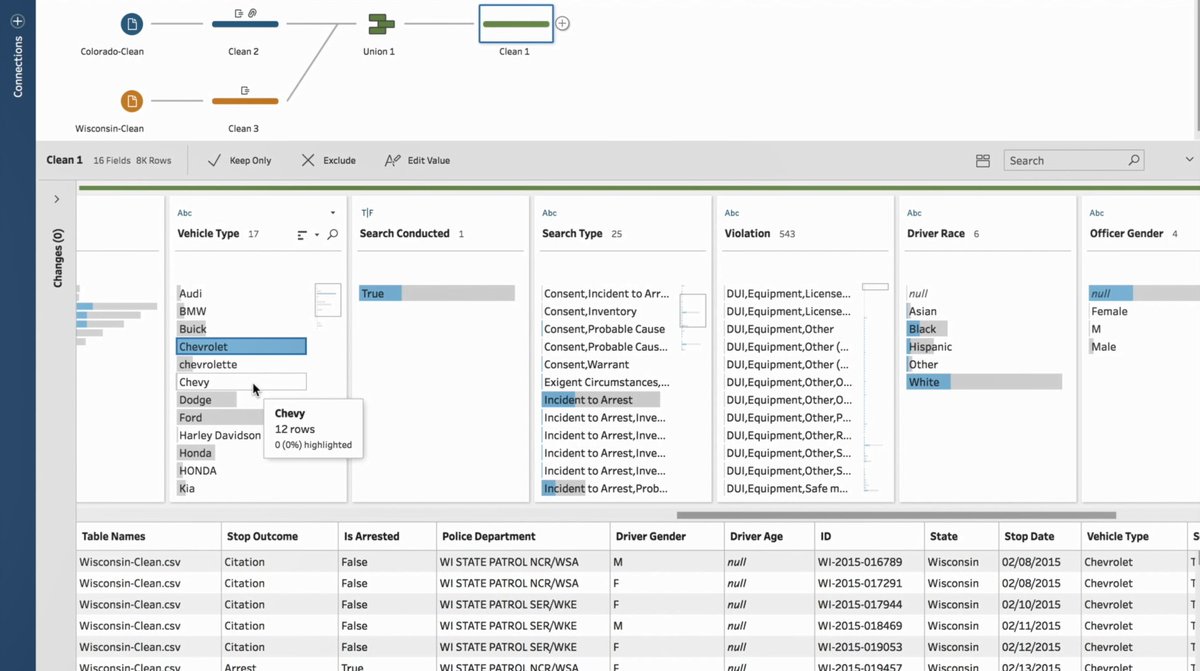This screenshot has height=671, width=1200.
Task: Expand the Changes pane
Action: pyautogui.click(x=57, y=199)
